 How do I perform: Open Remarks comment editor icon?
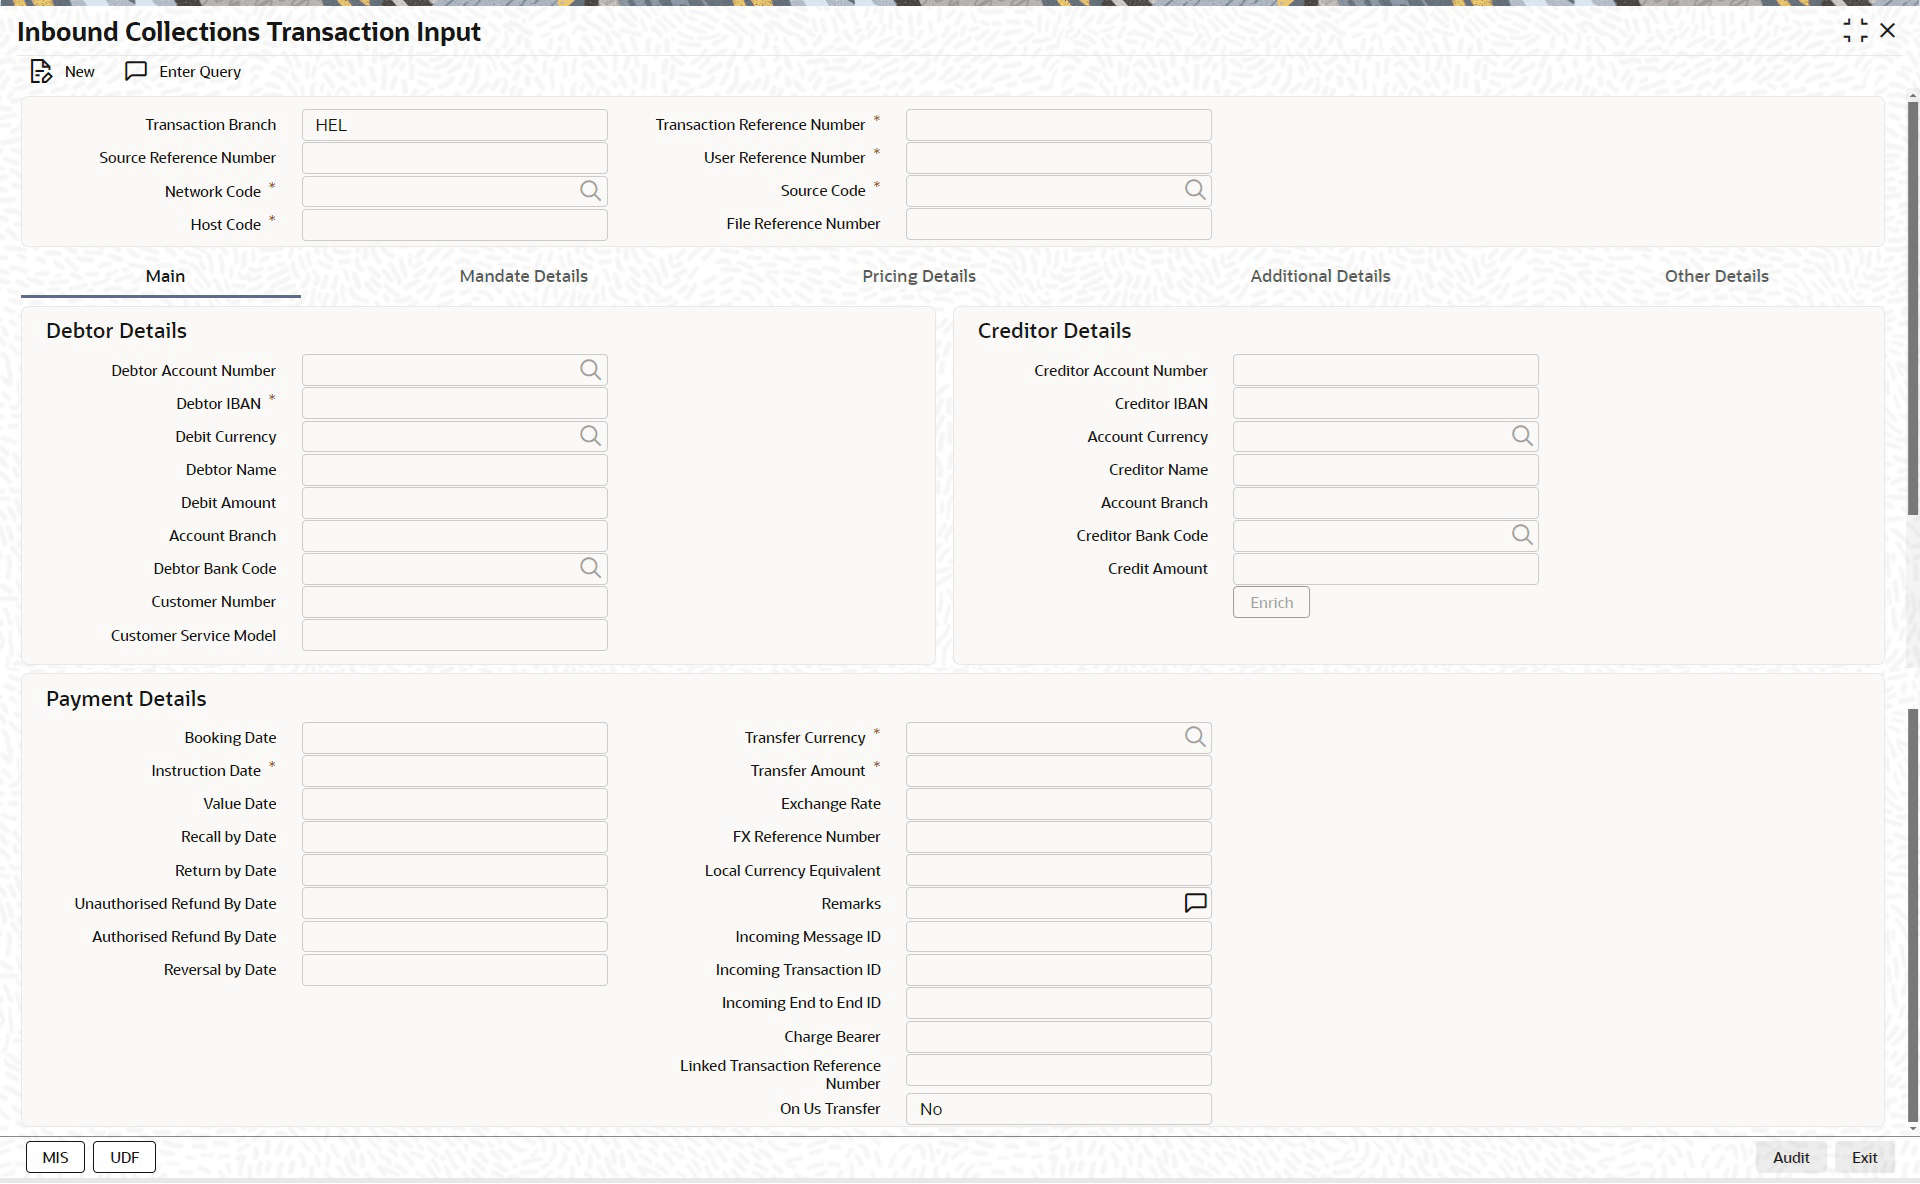1194,903
